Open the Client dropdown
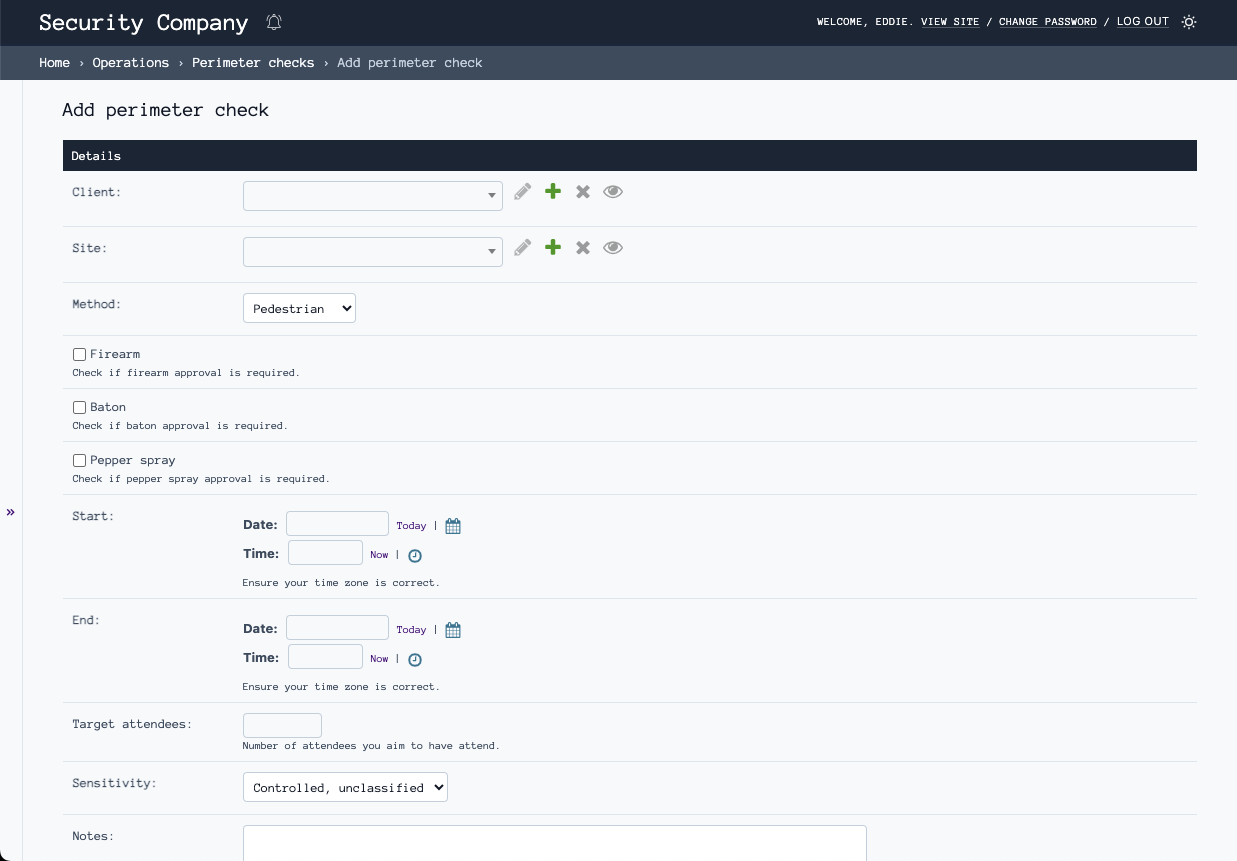Screen dimensions: 1237x861 (x=372, y=196)
